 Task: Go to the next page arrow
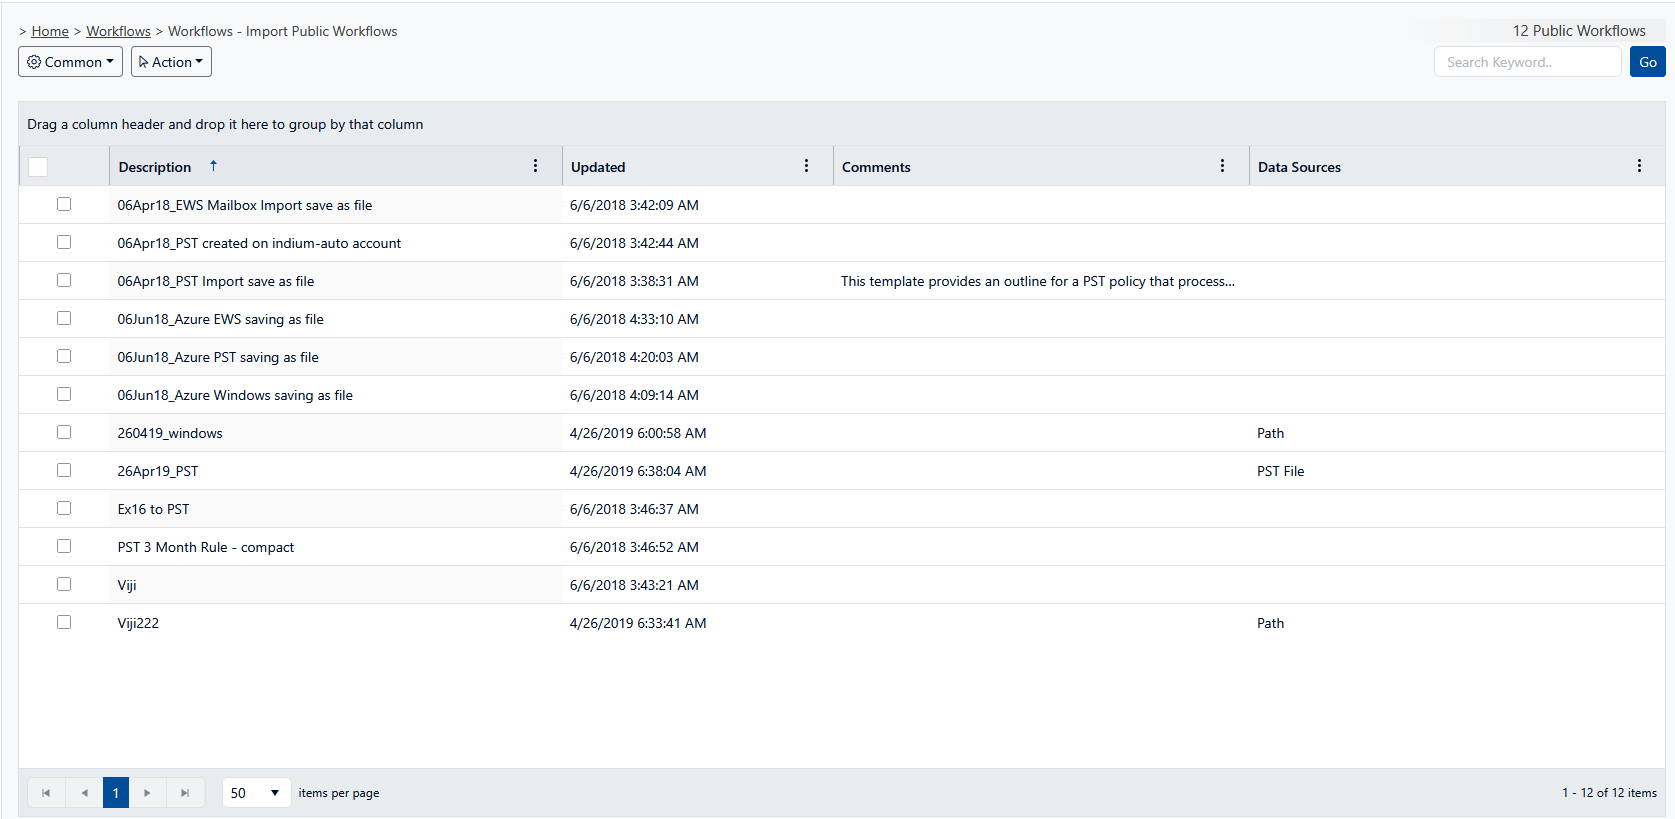(x=147, y=793)
